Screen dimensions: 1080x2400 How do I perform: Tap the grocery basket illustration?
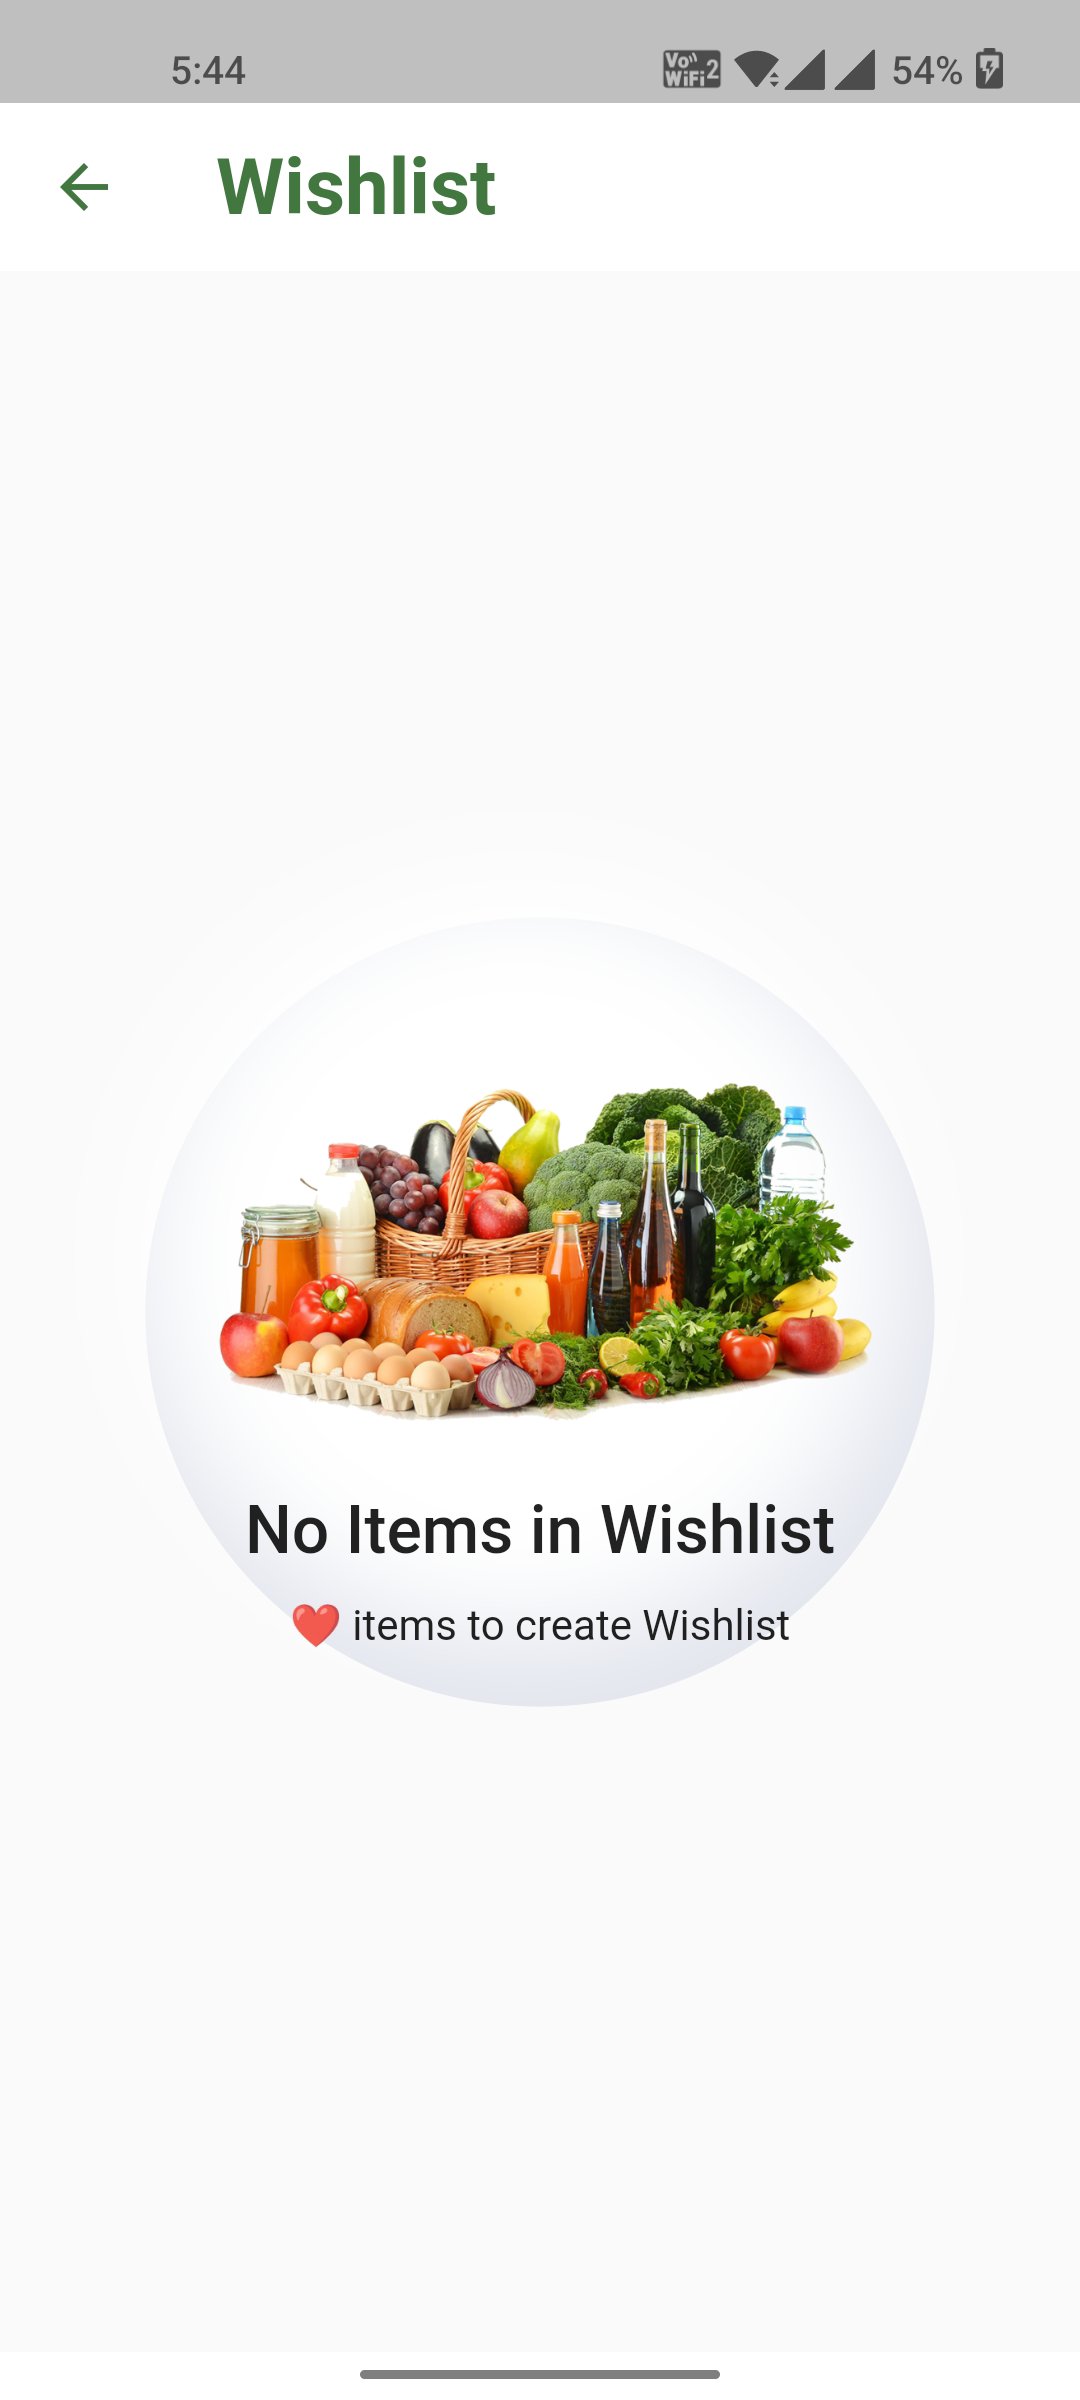coord(545,1252)
